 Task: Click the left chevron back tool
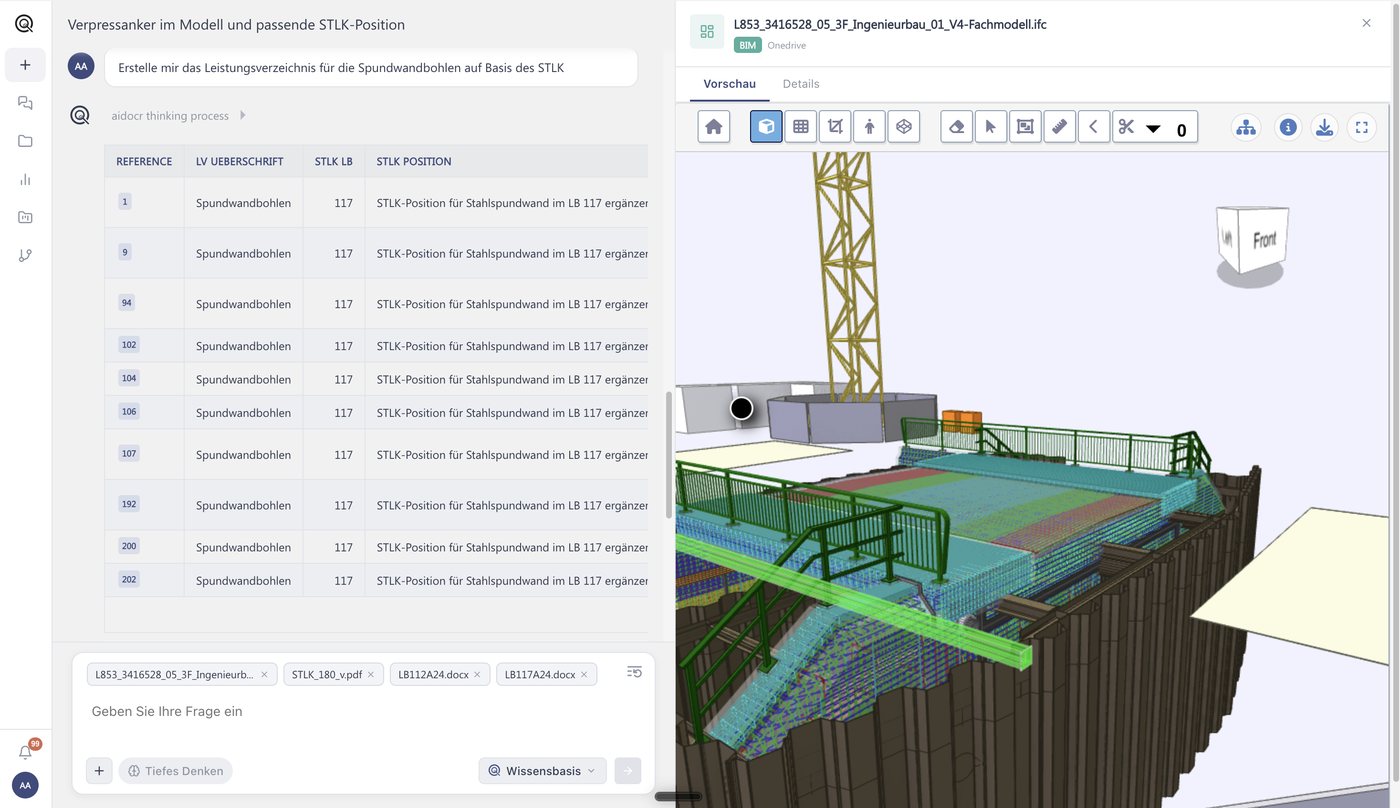click(1094, 127)
